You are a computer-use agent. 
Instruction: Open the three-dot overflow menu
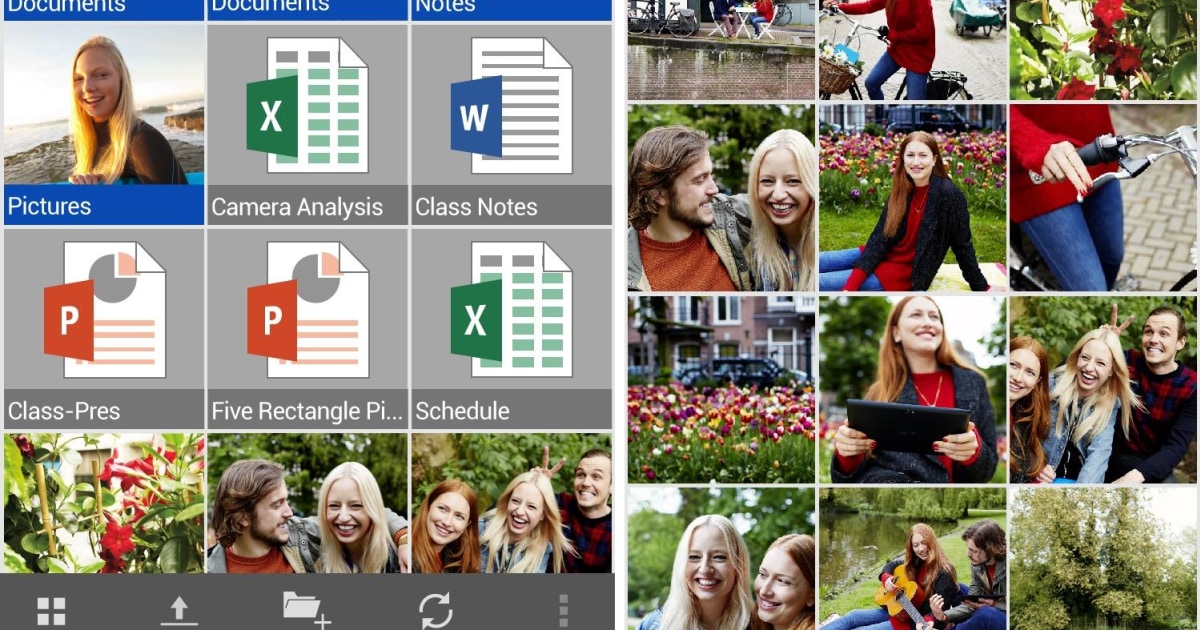point(562,608)
